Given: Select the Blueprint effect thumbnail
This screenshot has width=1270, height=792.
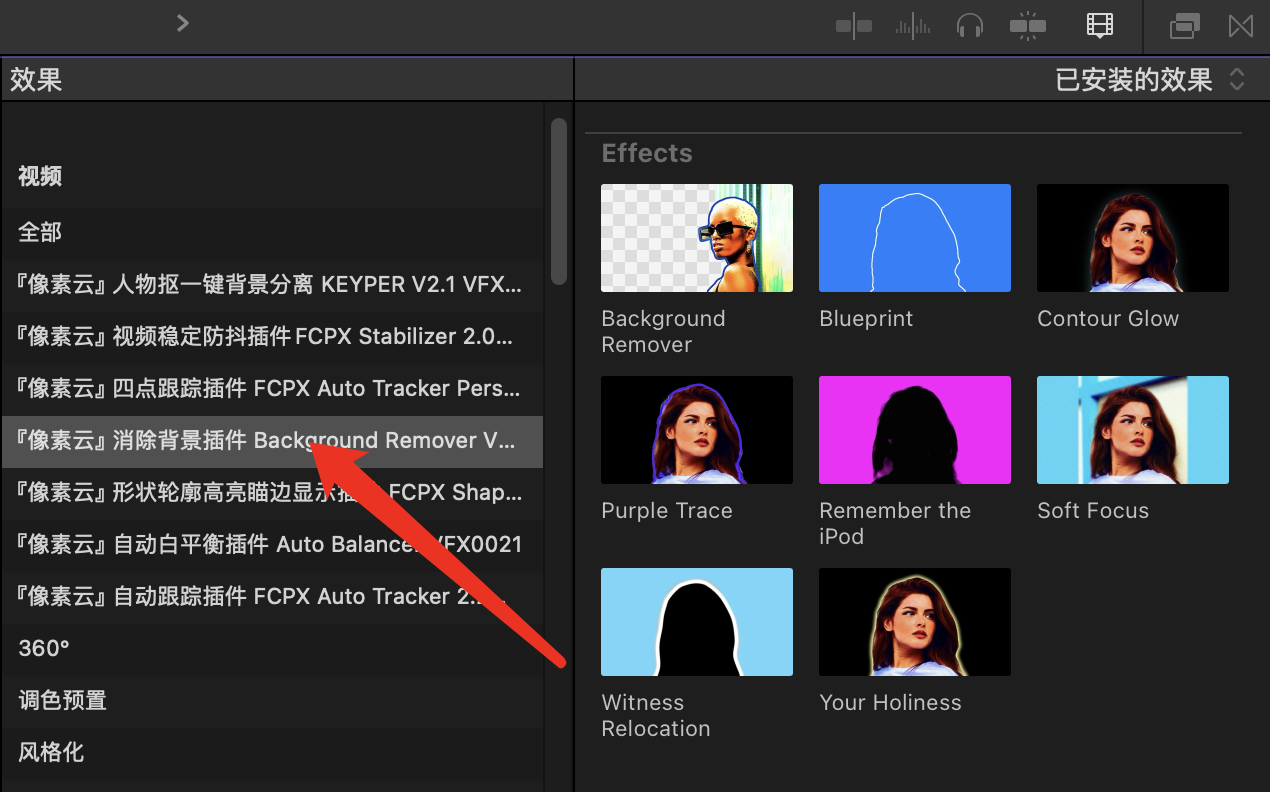Looking at the screenshot, I should [x=915, y=238].
